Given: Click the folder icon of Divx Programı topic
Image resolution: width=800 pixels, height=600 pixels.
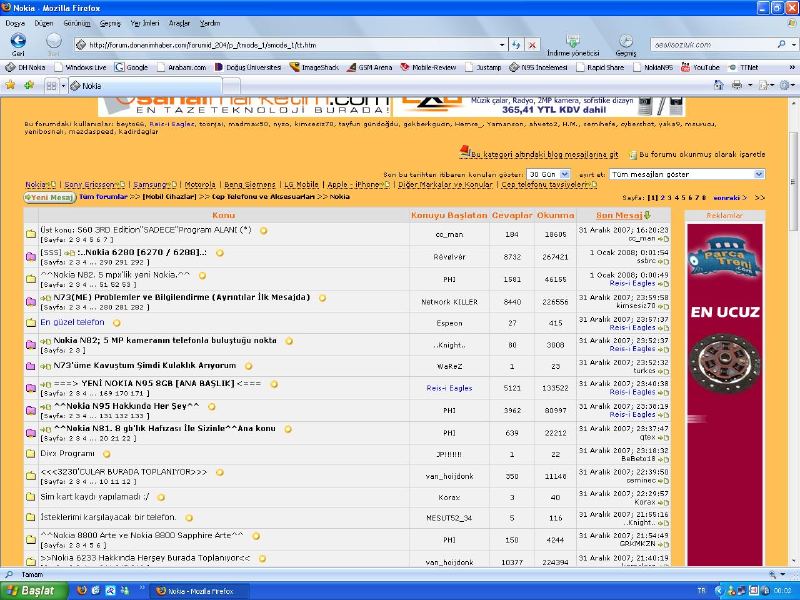Looking at the screenshot, I should [x=31, y=454].
